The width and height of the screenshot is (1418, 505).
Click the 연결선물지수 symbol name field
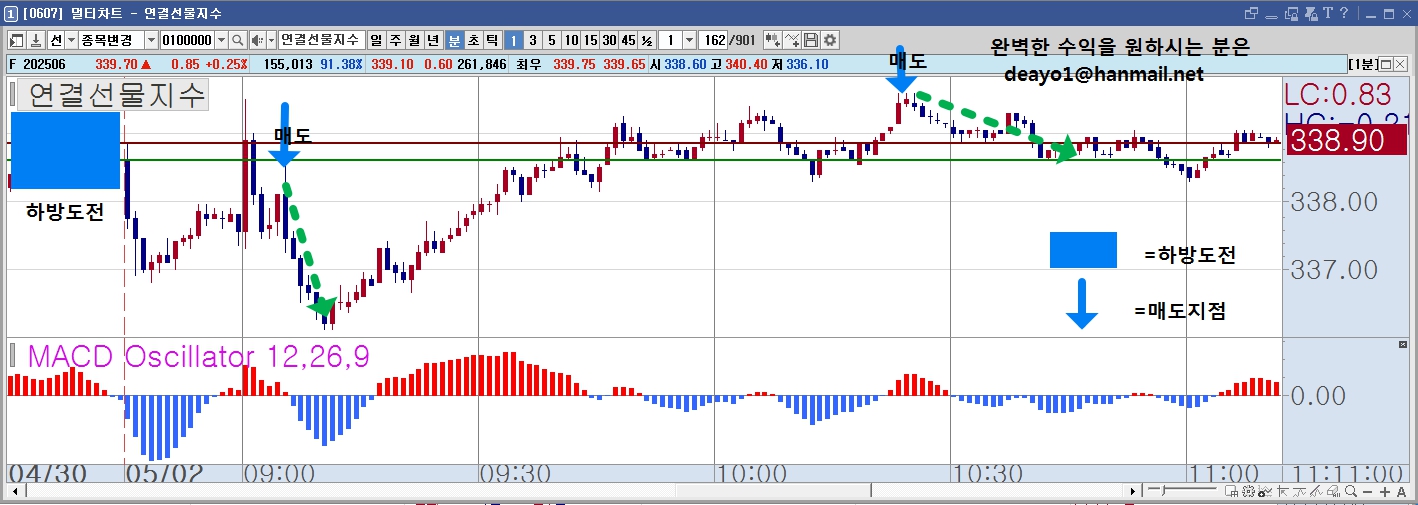tap(322, 40)
